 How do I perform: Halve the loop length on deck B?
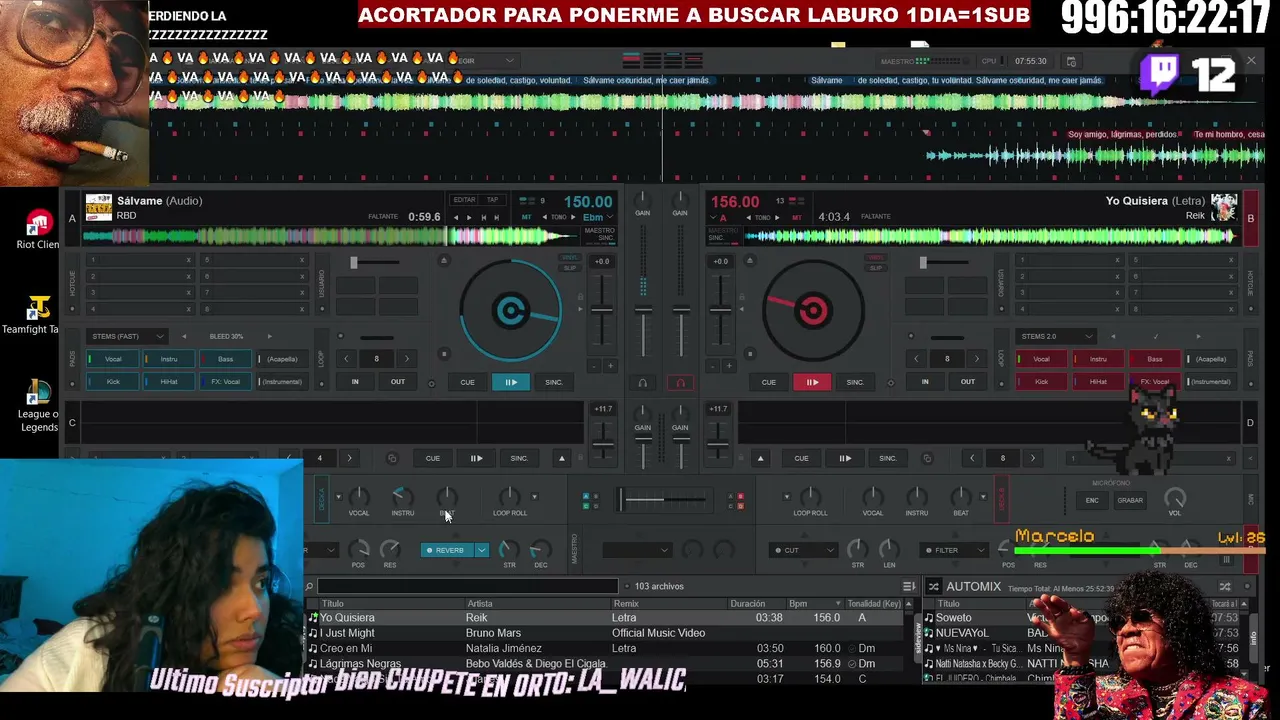click(916, 359)
